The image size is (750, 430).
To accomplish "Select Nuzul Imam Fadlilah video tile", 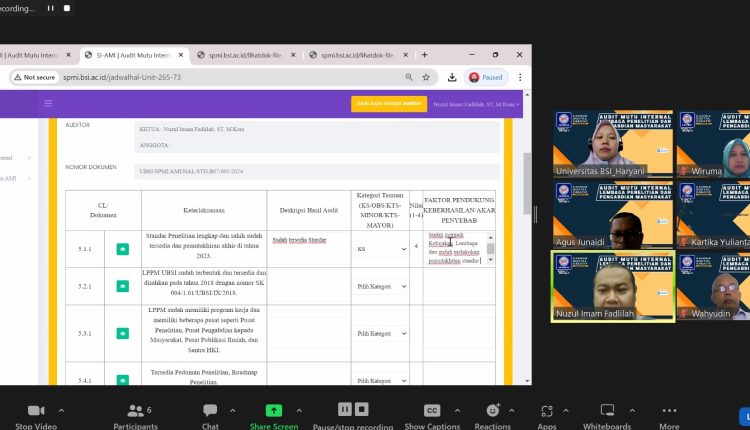I will [x=613, y=286].
